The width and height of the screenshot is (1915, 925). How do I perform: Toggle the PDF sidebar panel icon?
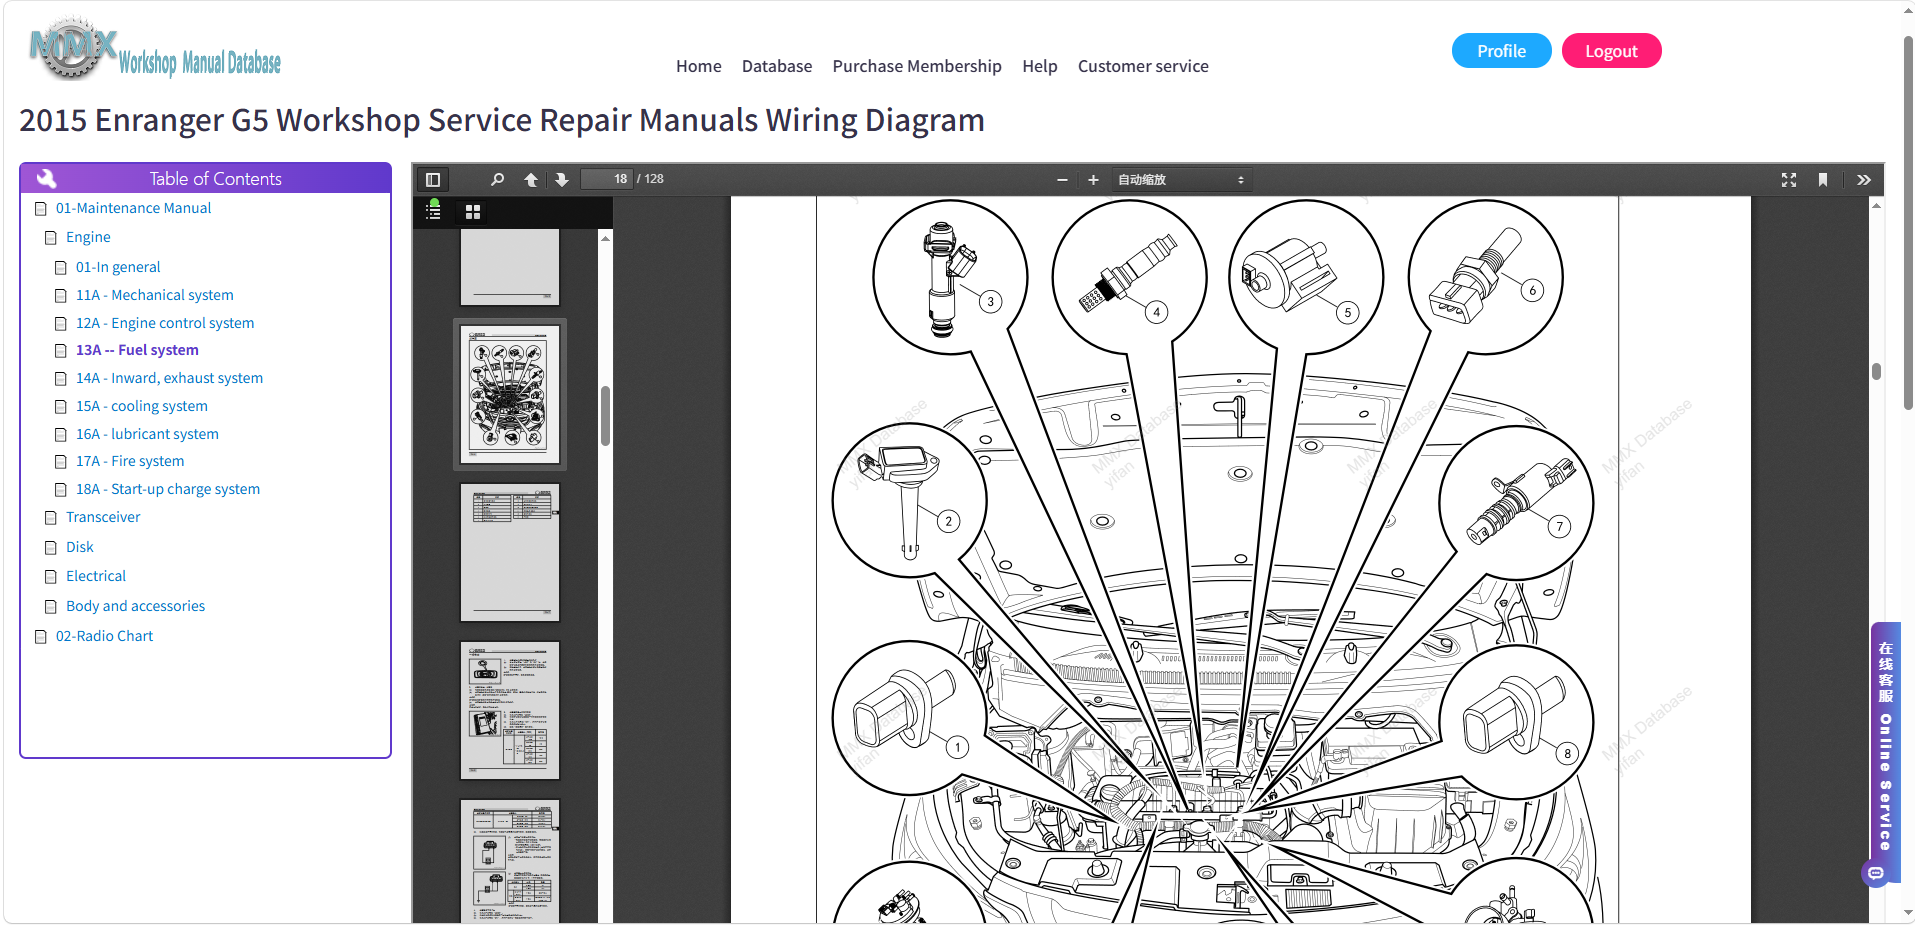[x=433, y=180]
